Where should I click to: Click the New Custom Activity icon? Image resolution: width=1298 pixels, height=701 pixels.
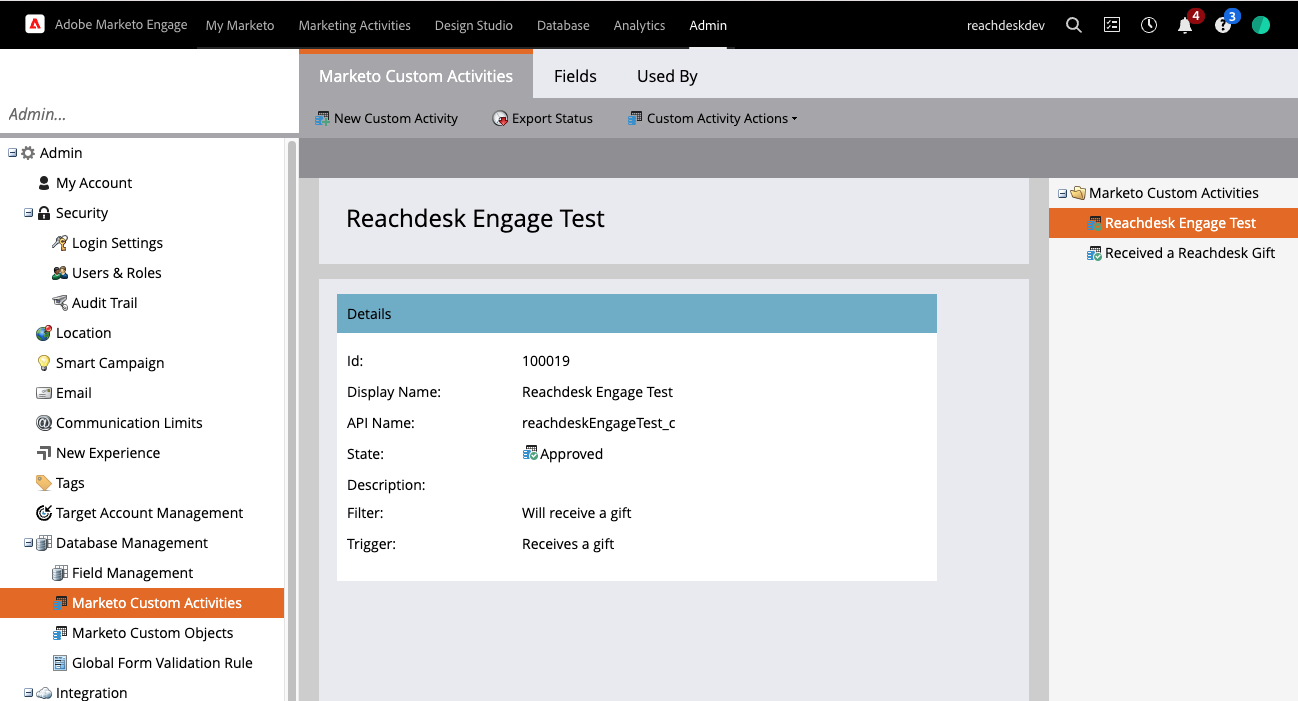pyautogui.click(x=322, y=118)
